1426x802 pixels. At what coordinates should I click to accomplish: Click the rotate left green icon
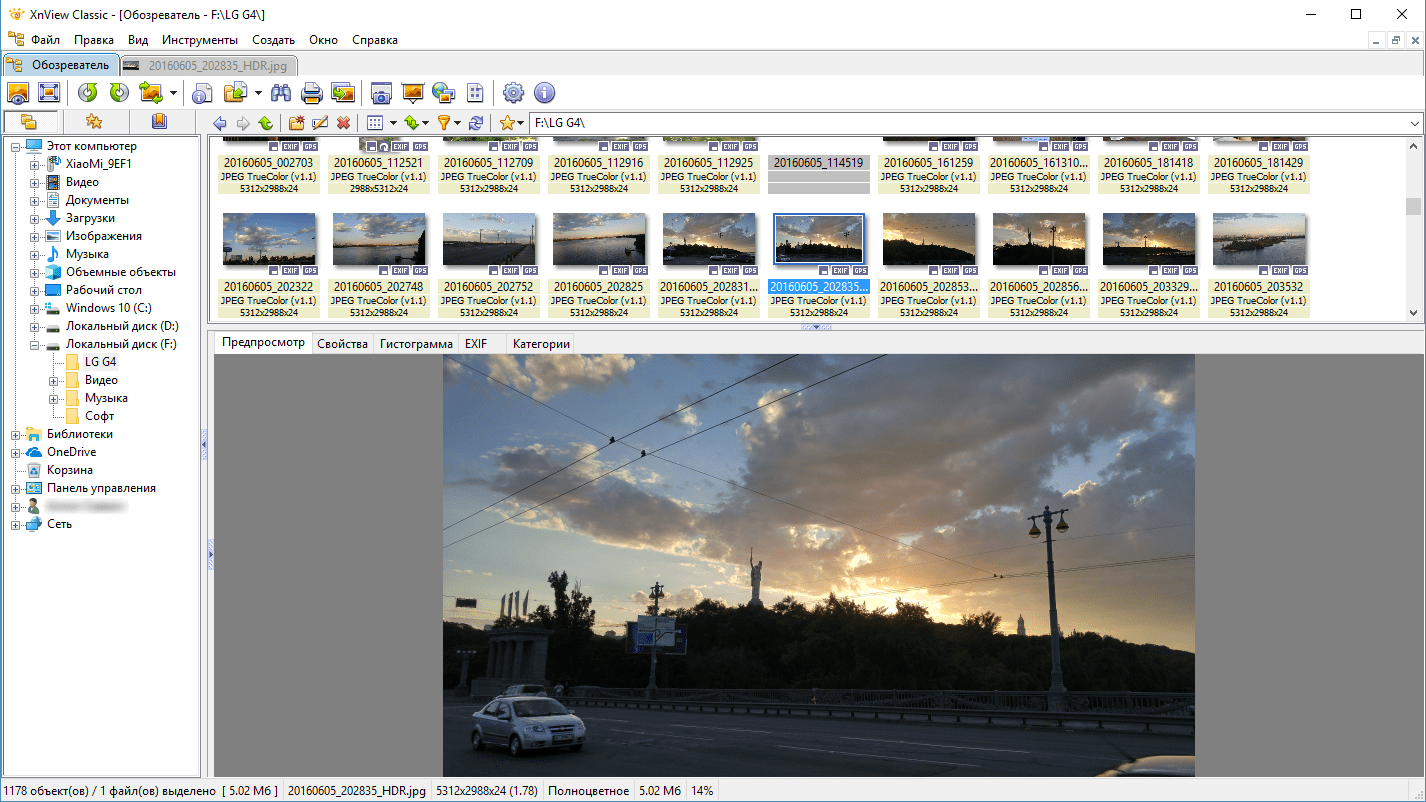pos(88,93)
